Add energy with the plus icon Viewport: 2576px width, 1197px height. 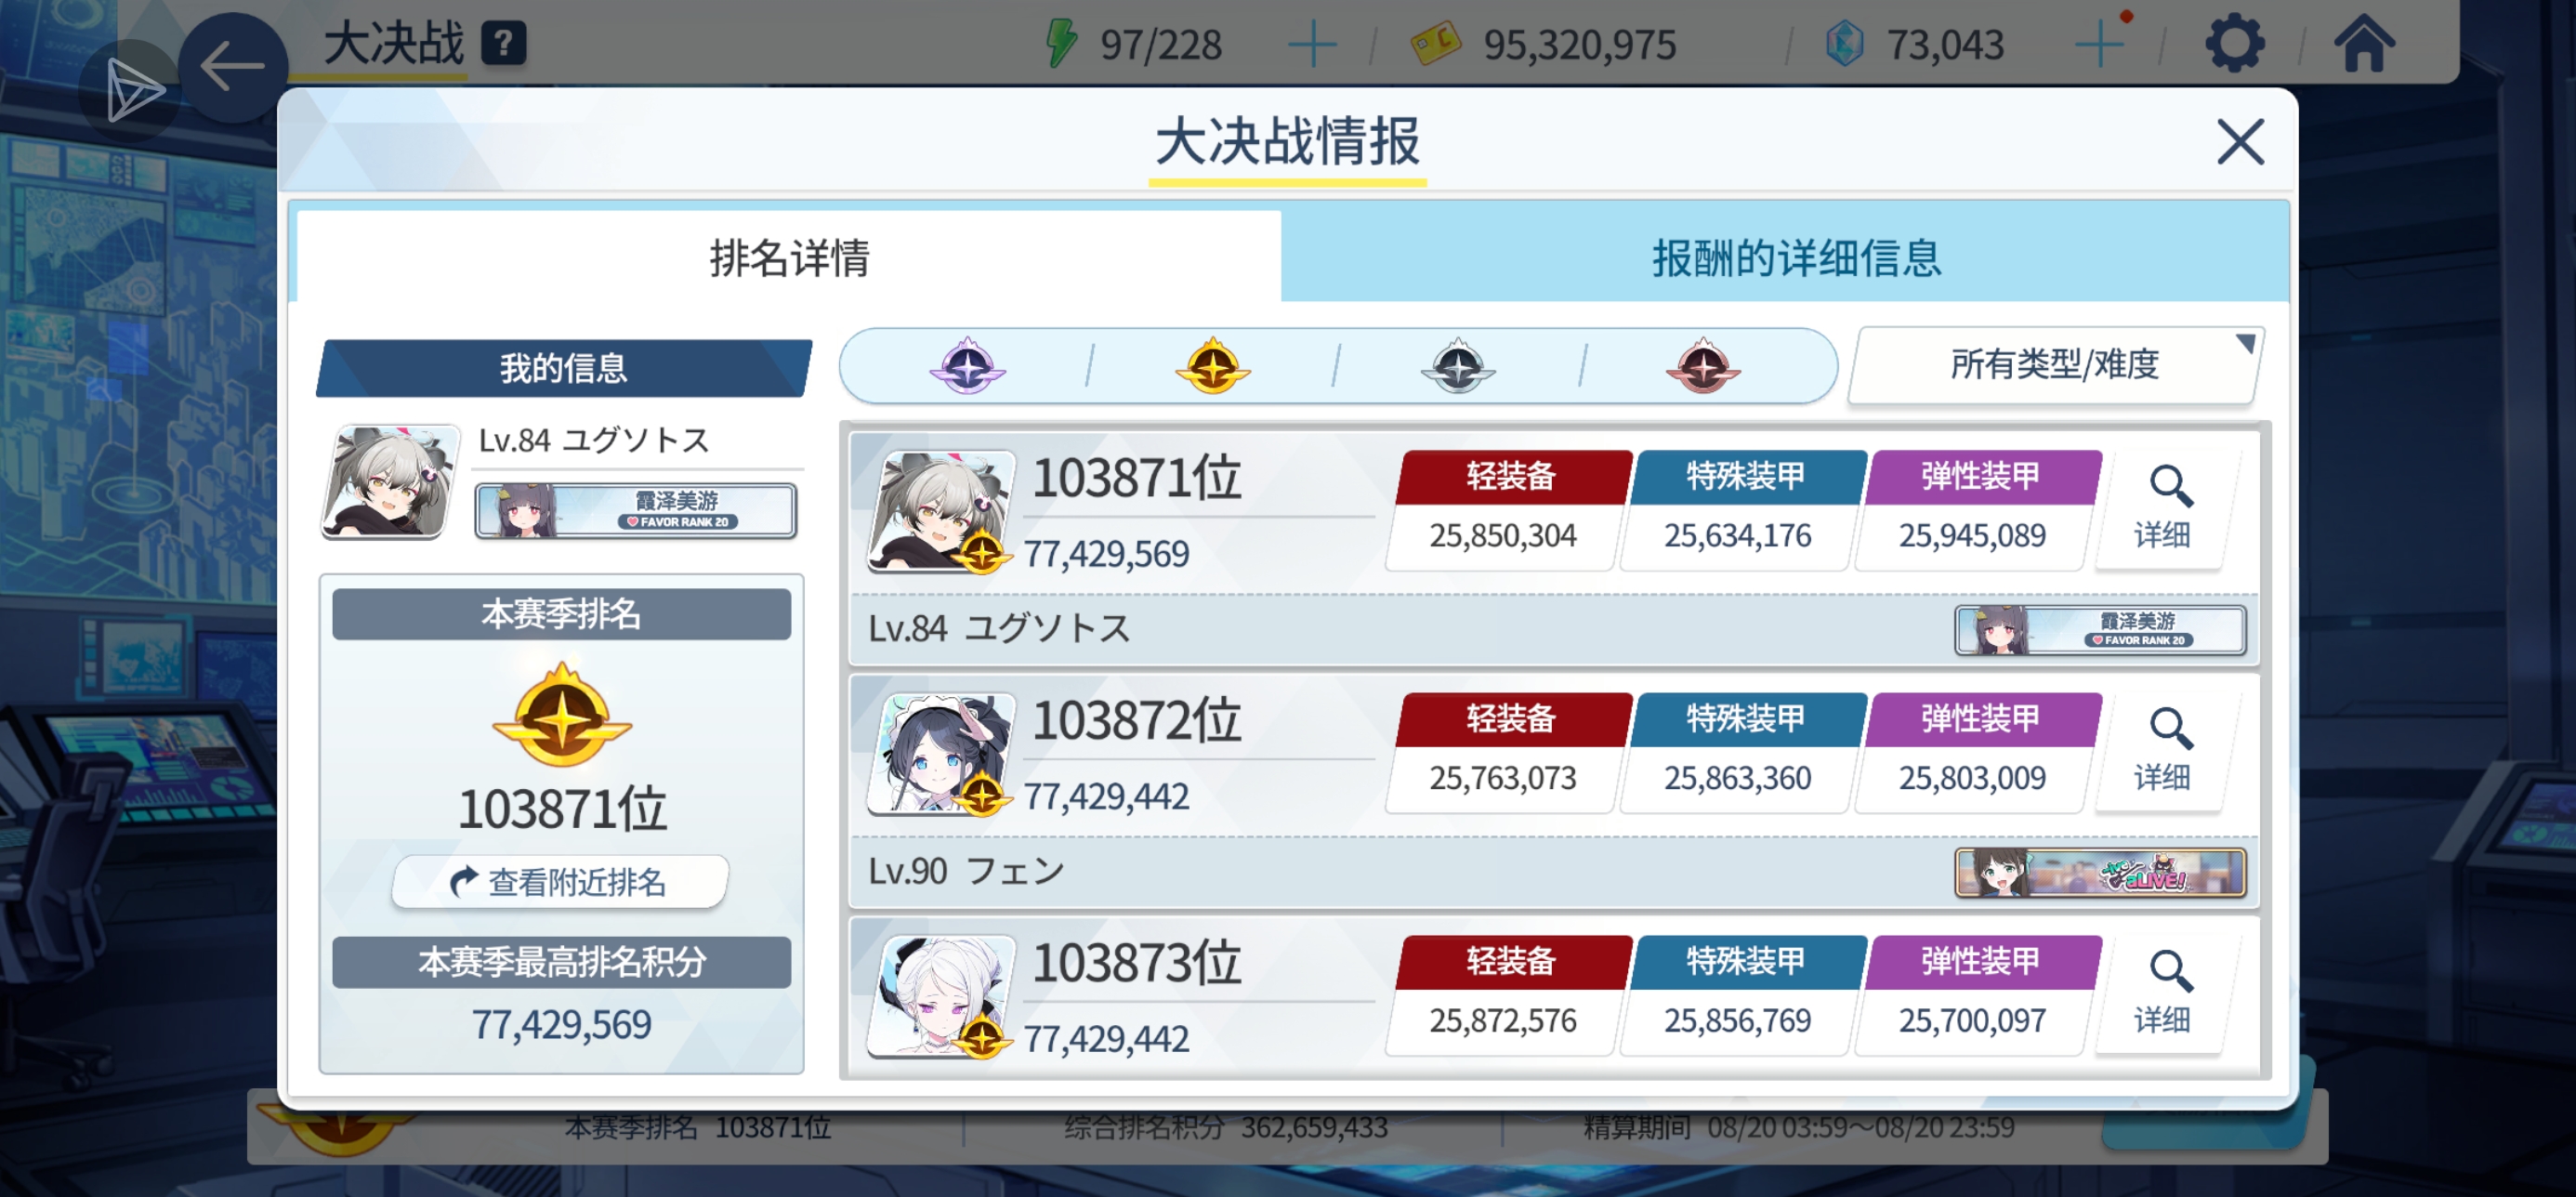click(1312, 46)
